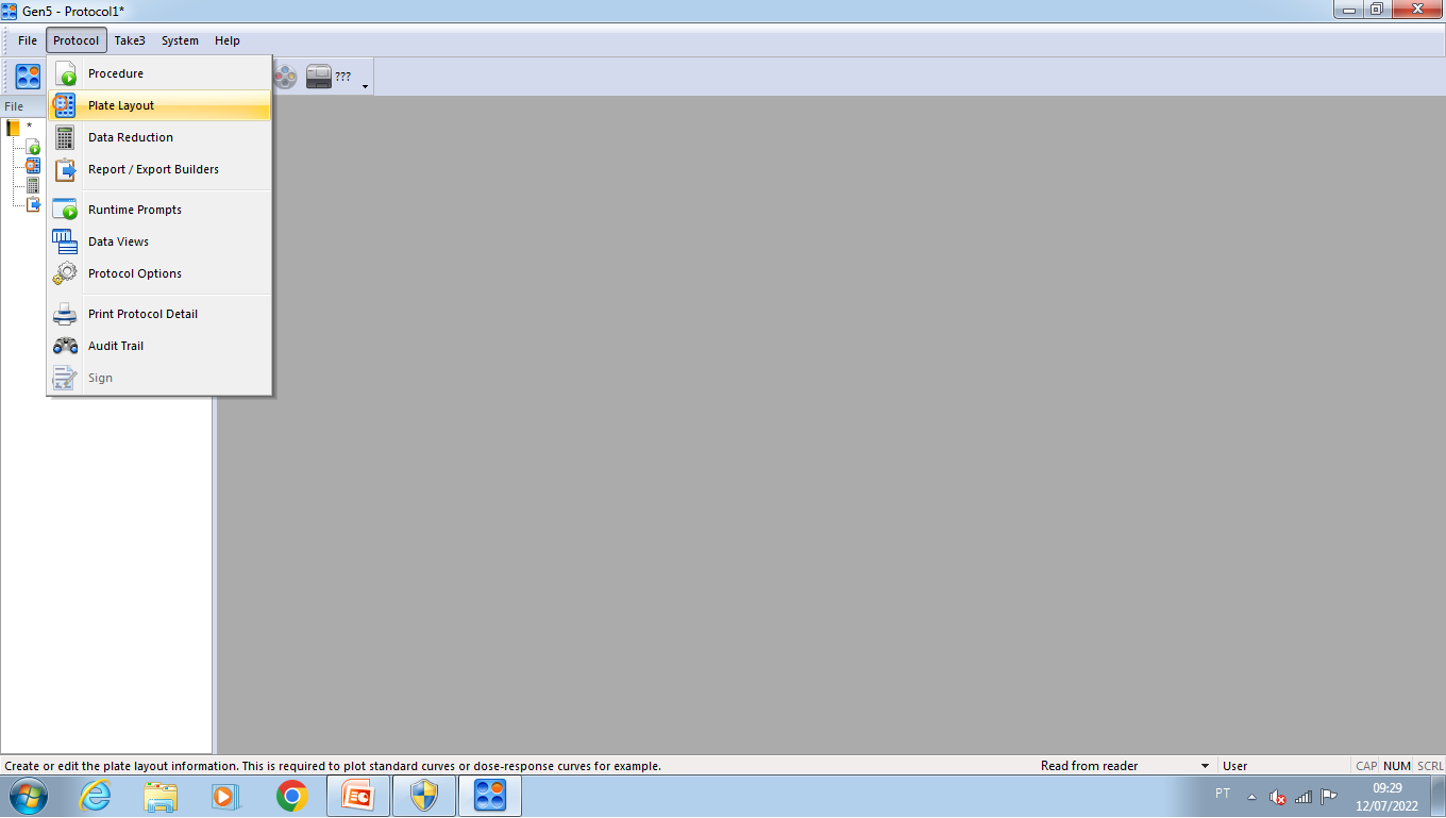Open the network signal icon in the system tray
The width and height of the screenshot is (1446, 818).
1303,797
